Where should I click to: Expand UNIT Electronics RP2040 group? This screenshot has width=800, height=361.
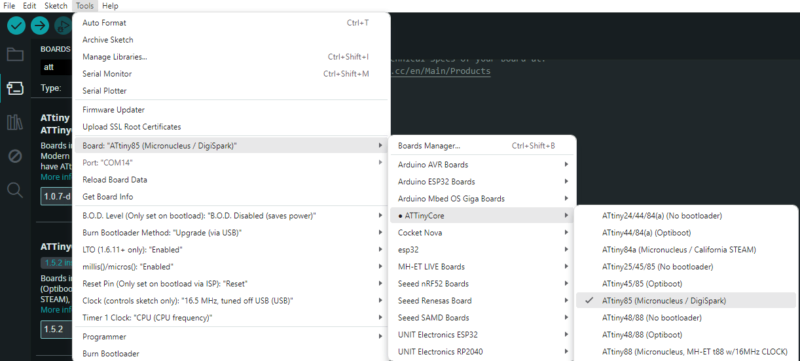482,352
